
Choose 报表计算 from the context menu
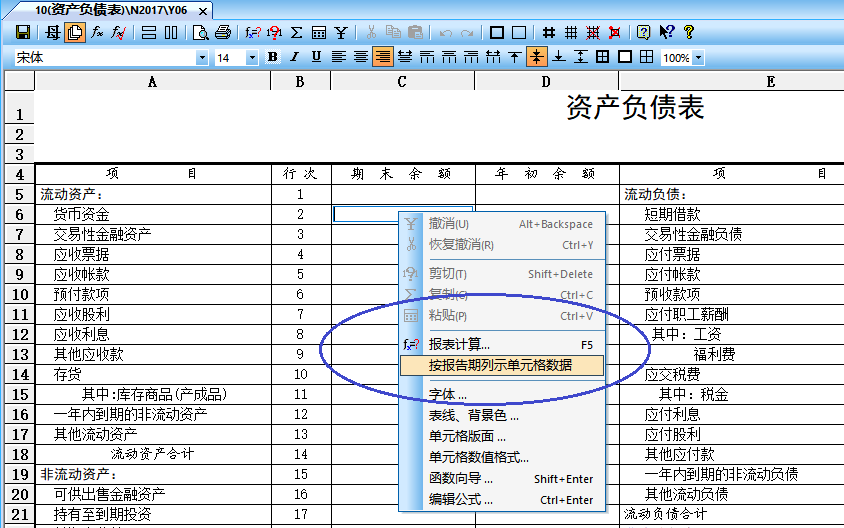[x=460, y=345]
